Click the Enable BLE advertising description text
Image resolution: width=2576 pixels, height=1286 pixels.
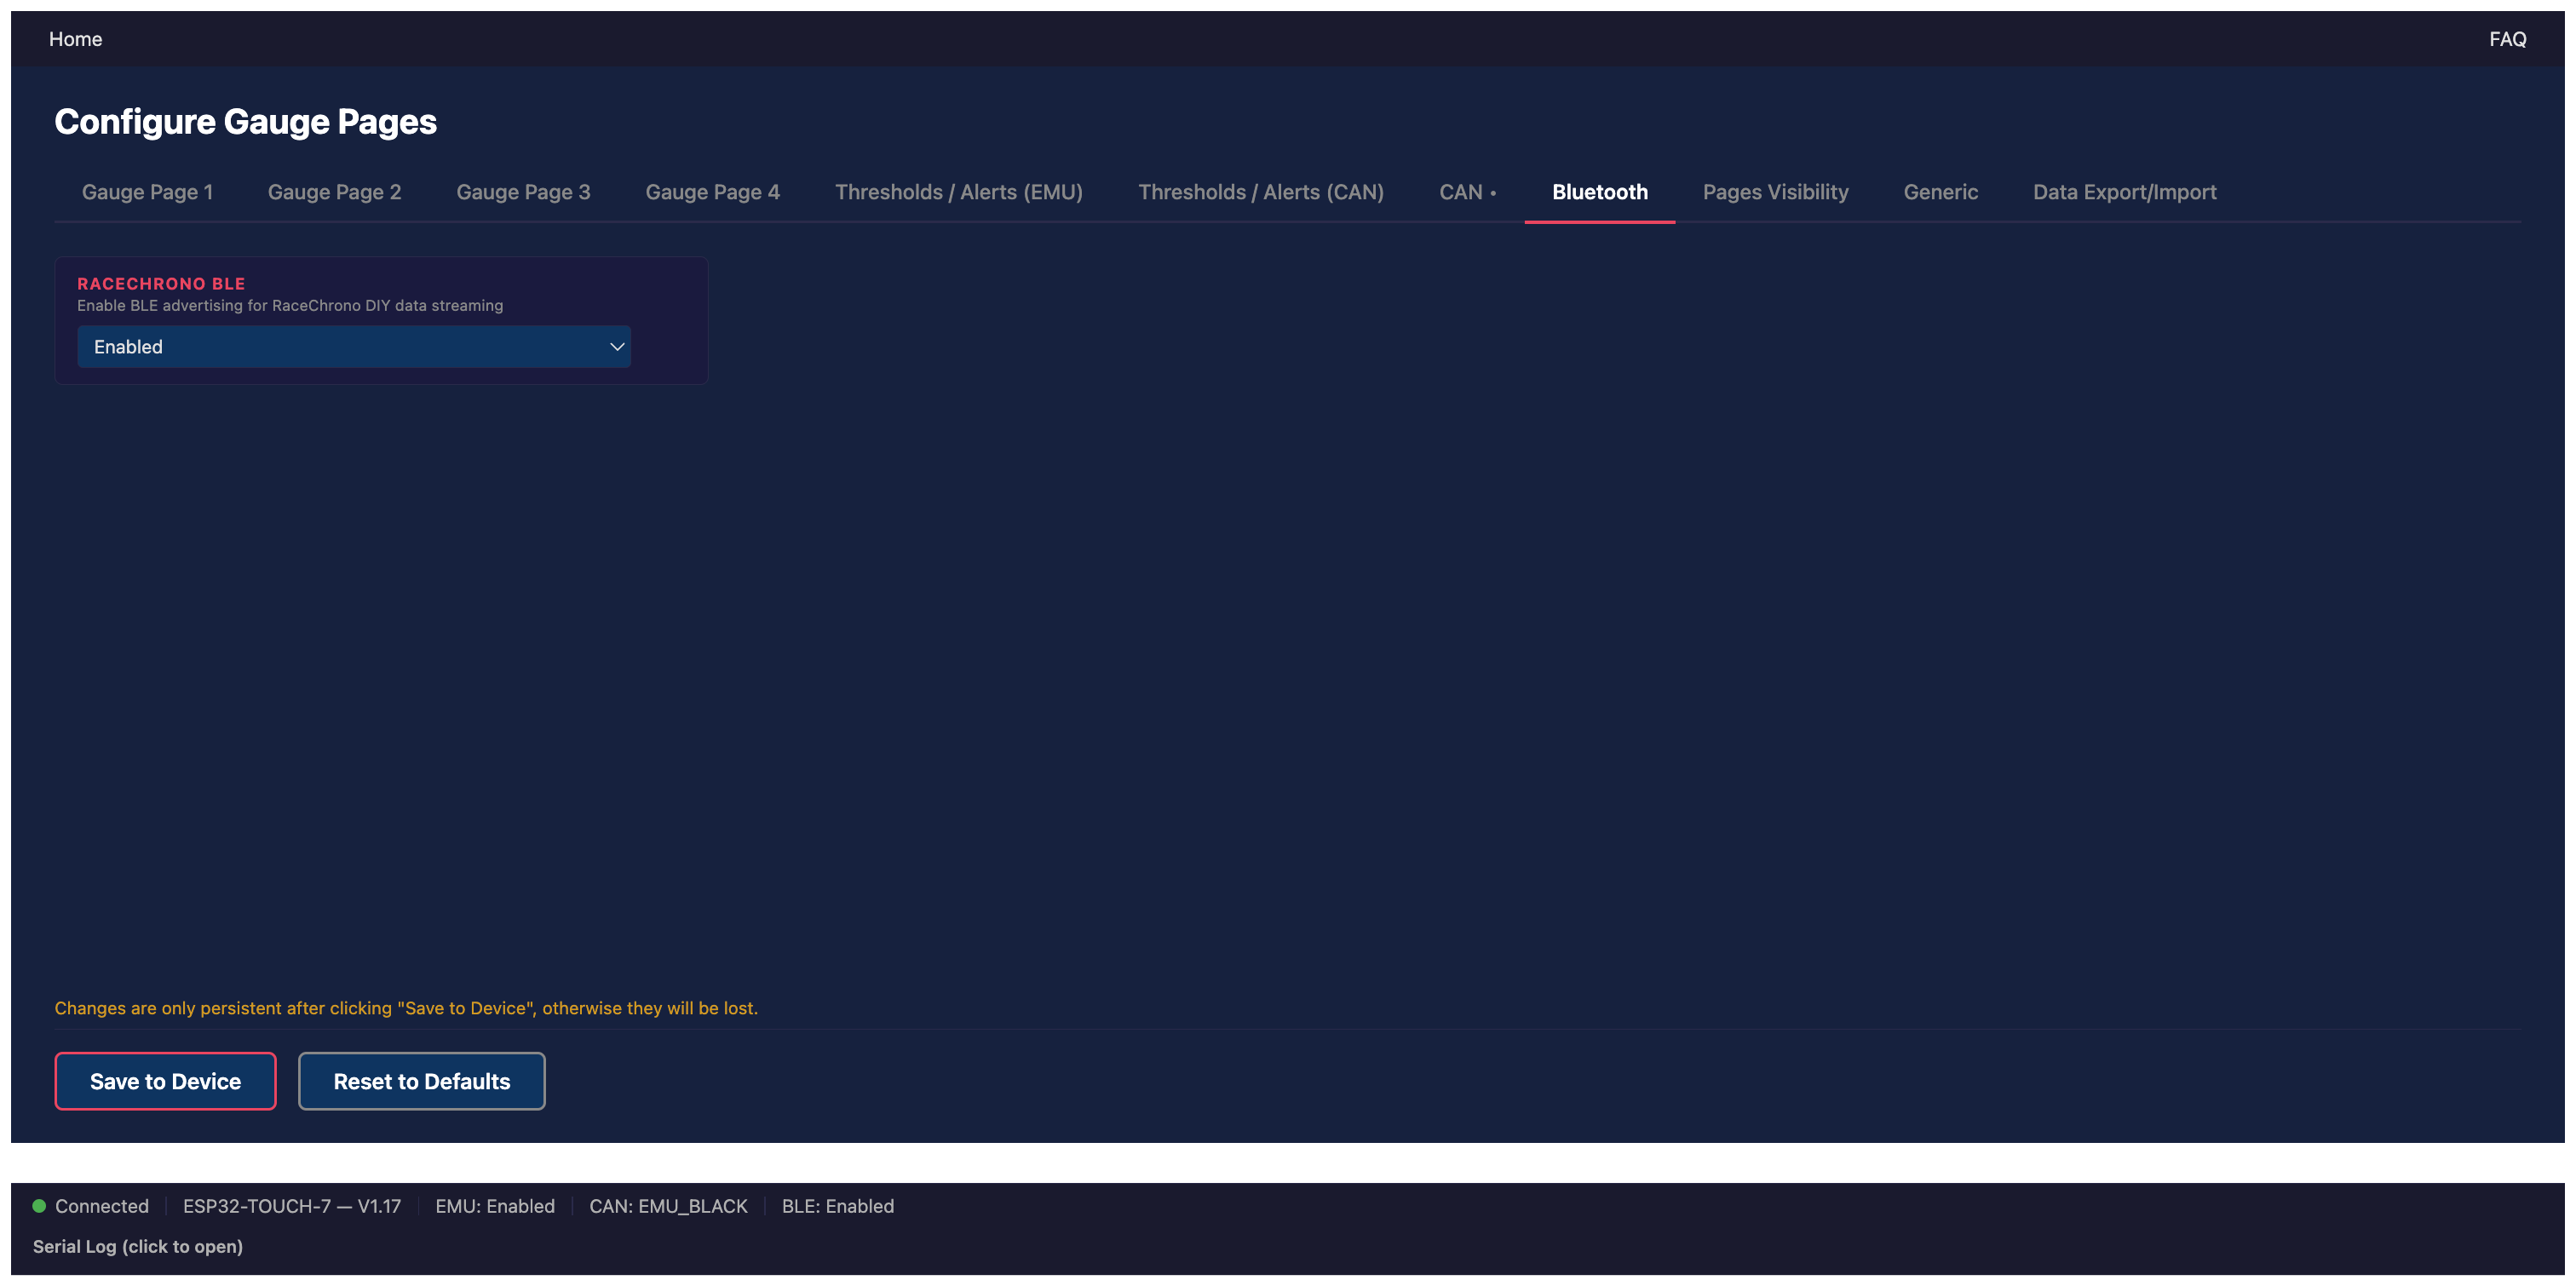tap(290, 305)
